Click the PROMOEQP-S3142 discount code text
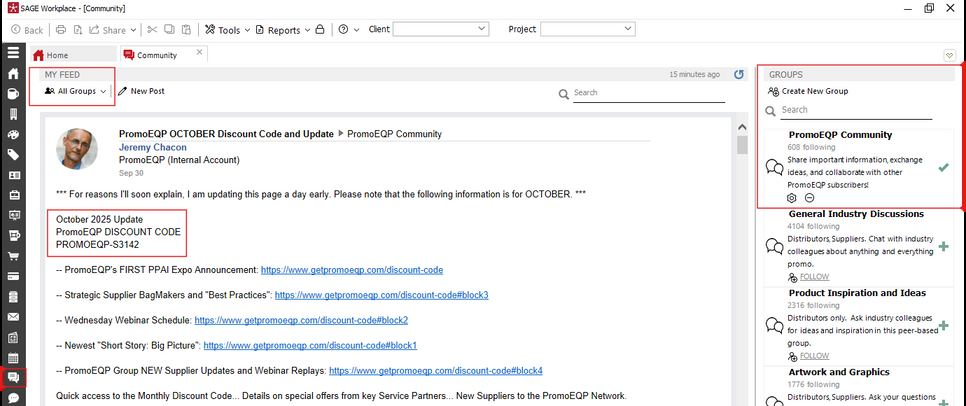The image size is (966, 406). (97, 245)
